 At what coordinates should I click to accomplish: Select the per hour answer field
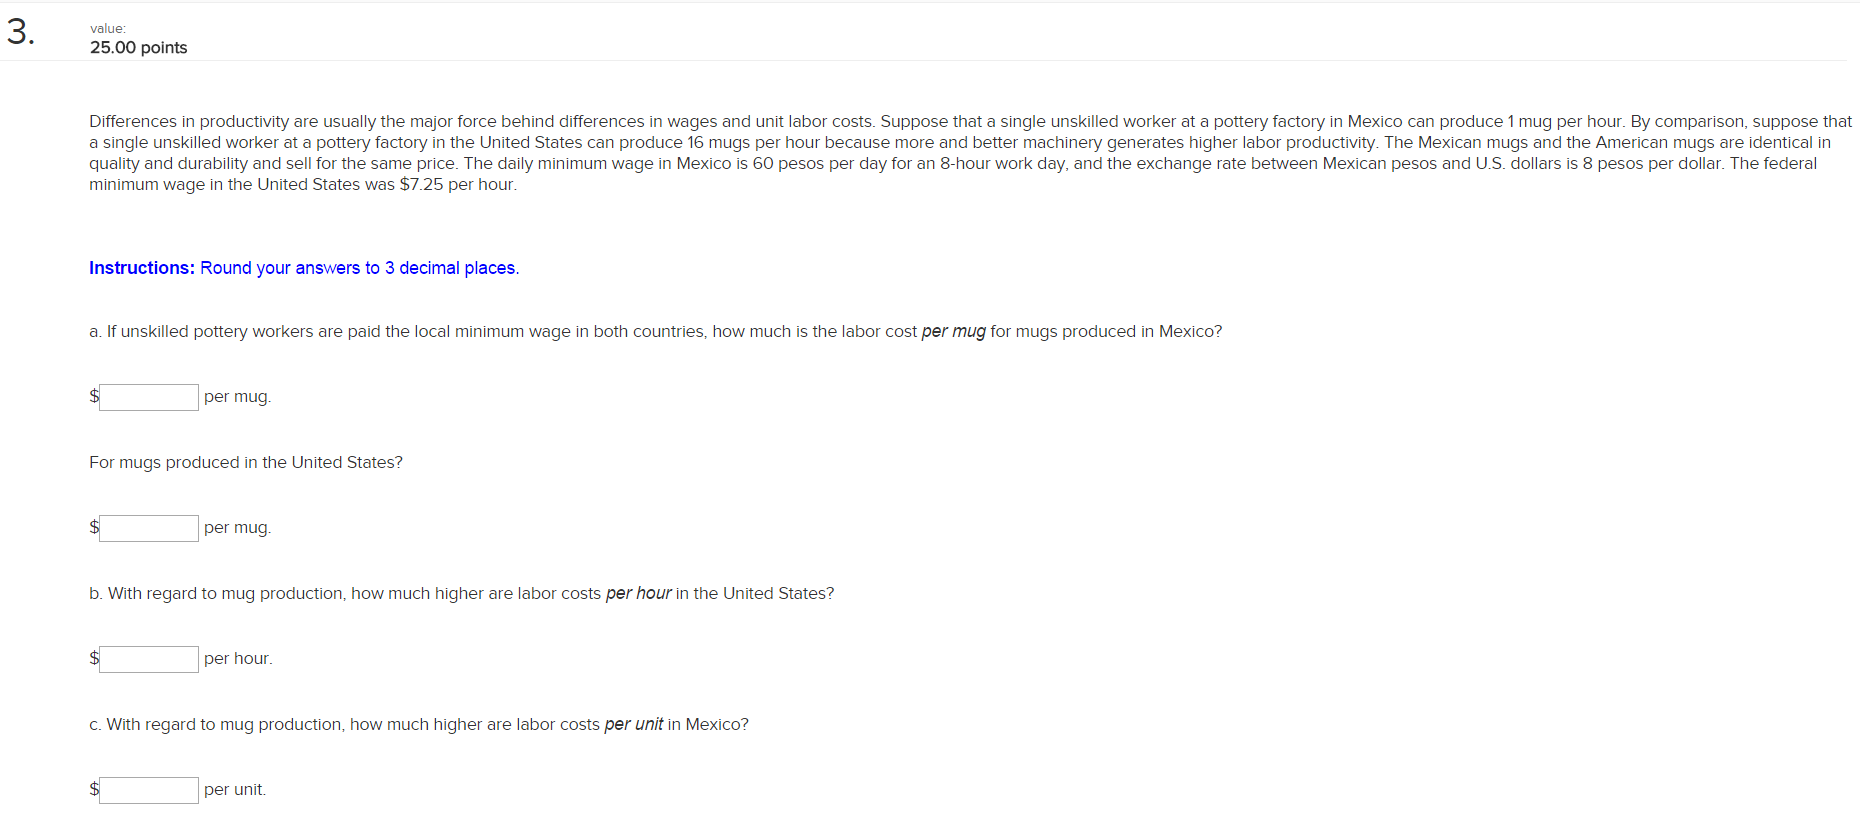pos(149,659)
